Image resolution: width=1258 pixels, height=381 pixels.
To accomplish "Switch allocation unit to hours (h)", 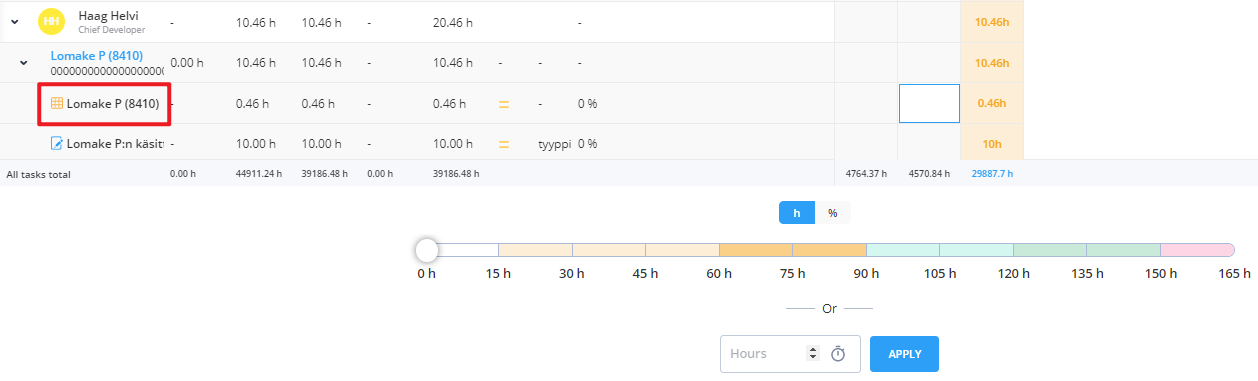I will (797, 213).
